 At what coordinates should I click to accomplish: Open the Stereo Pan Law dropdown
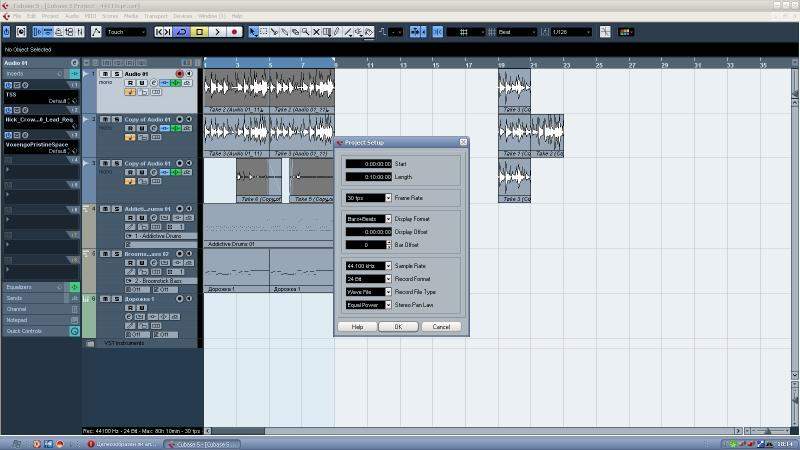(x=367, y=305)
